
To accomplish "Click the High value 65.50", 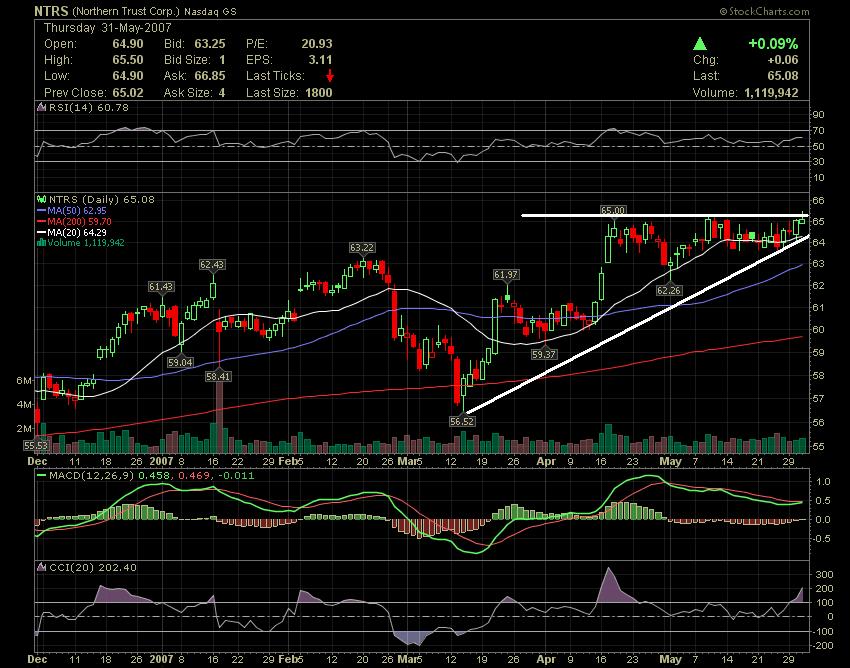I will coord(128,60).
